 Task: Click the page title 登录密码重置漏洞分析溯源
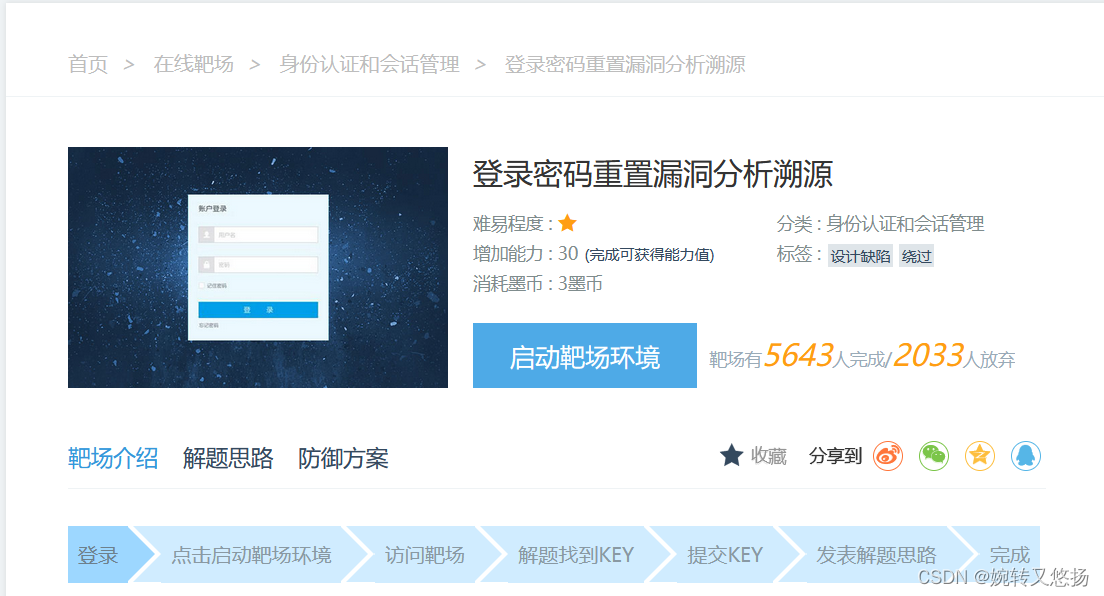653,174
